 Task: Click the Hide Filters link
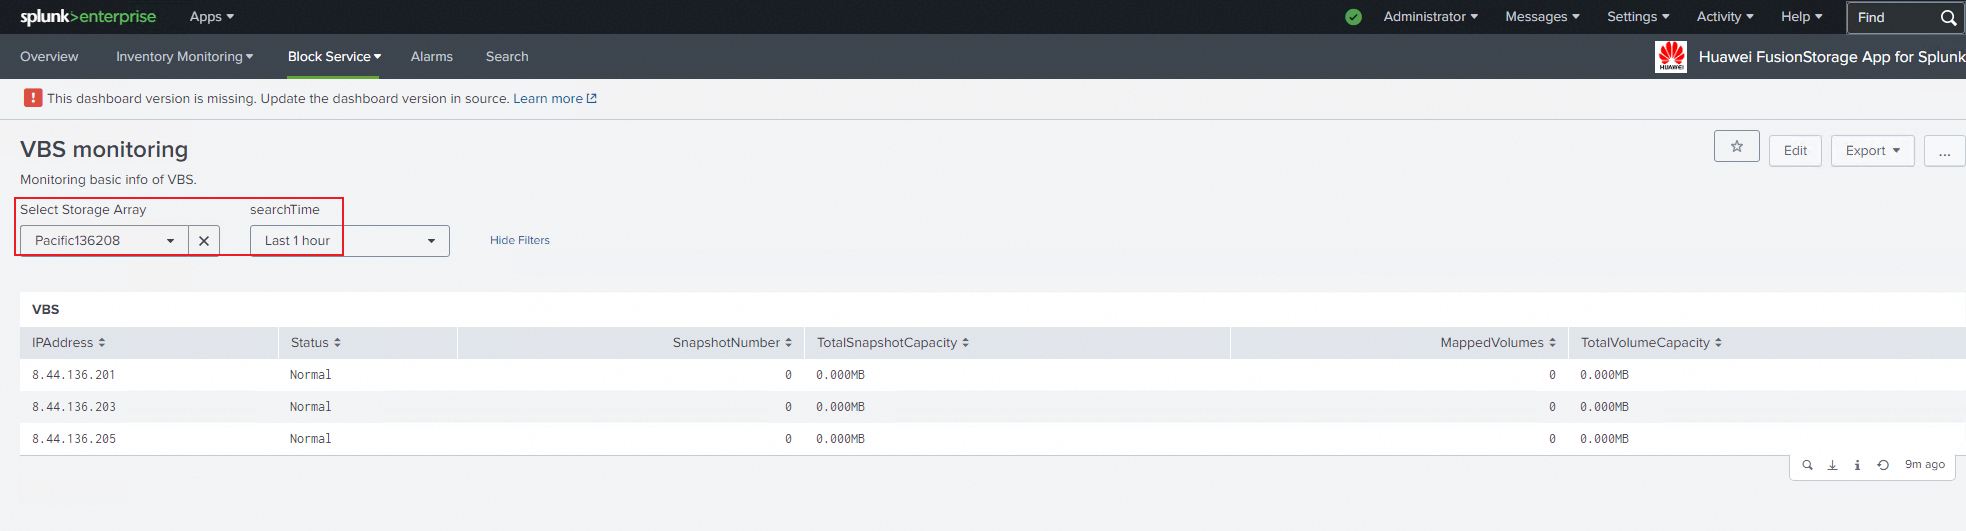pos(520,241)
